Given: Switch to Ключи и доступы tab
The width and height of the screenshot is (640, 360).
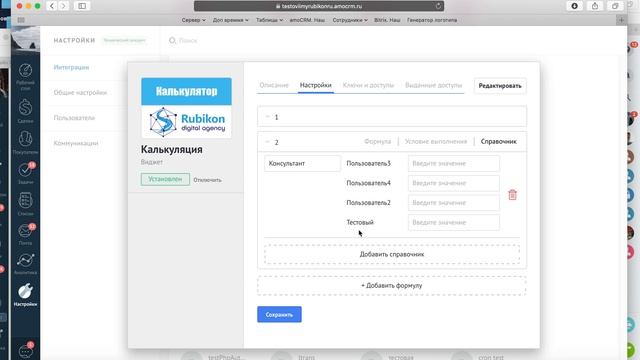Looking at the screenshot, I should tap(368, 85).
